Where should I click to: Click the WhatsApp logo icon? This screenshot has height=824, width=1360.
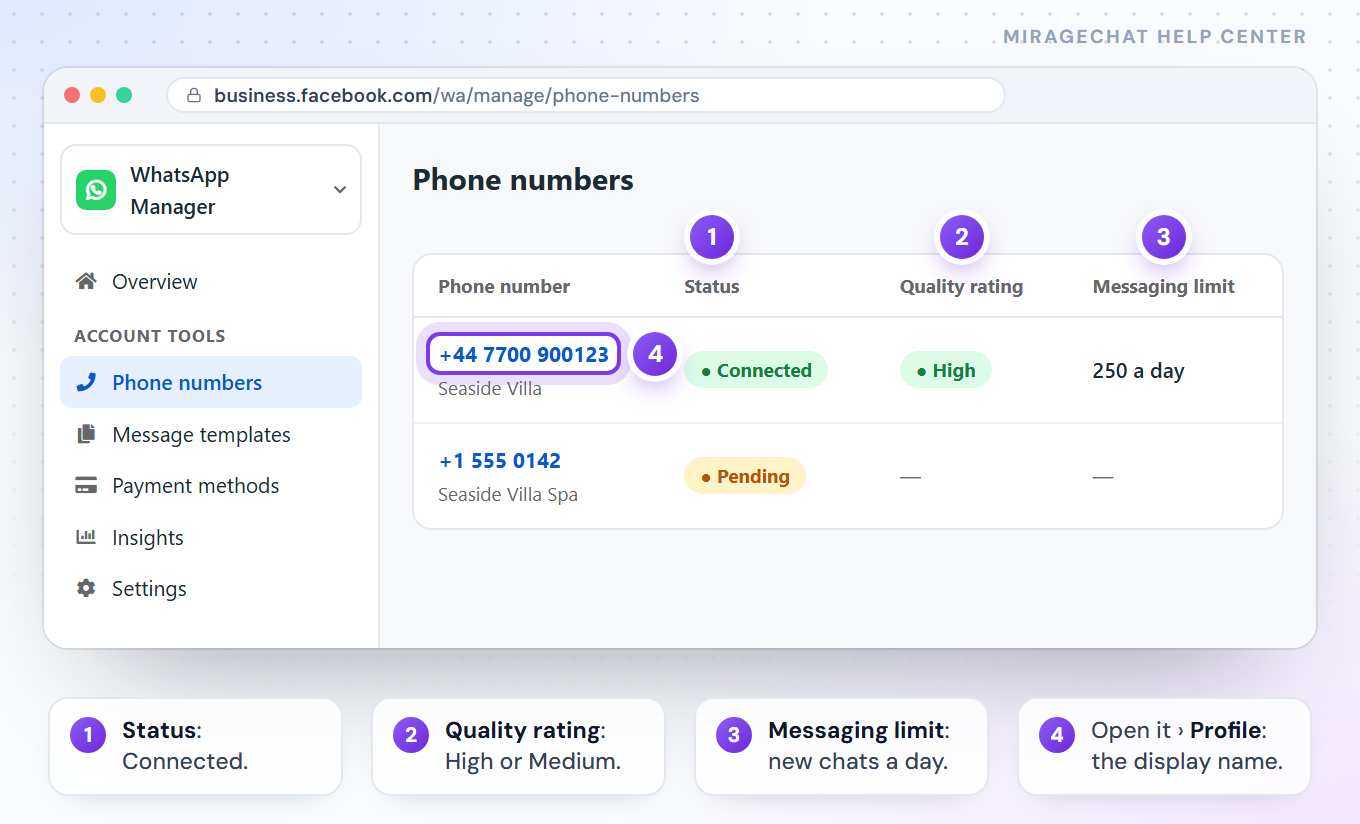click(96, 190)
